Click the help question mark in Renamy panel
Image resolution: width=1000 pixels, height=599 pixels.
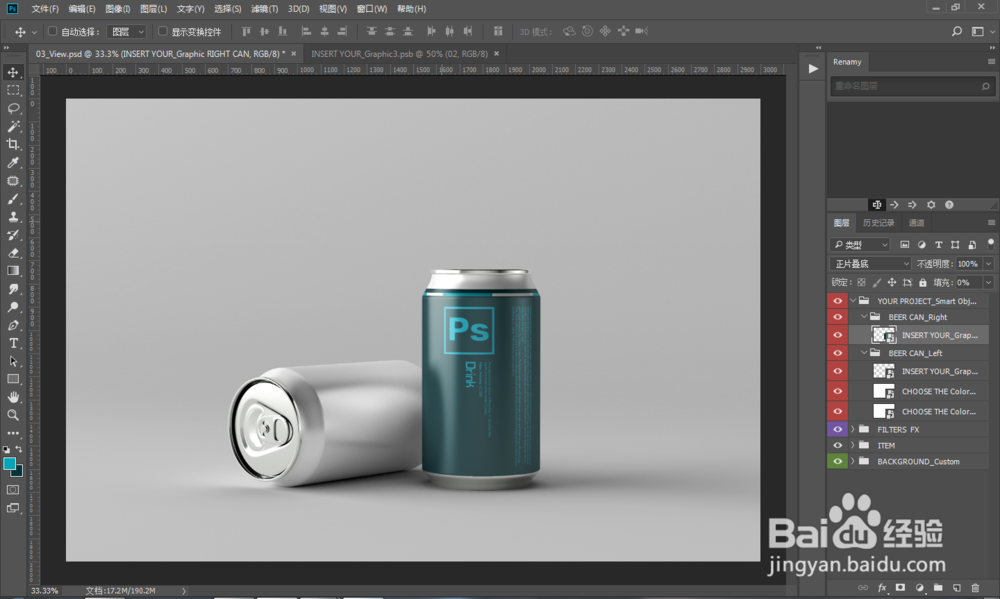949,205
